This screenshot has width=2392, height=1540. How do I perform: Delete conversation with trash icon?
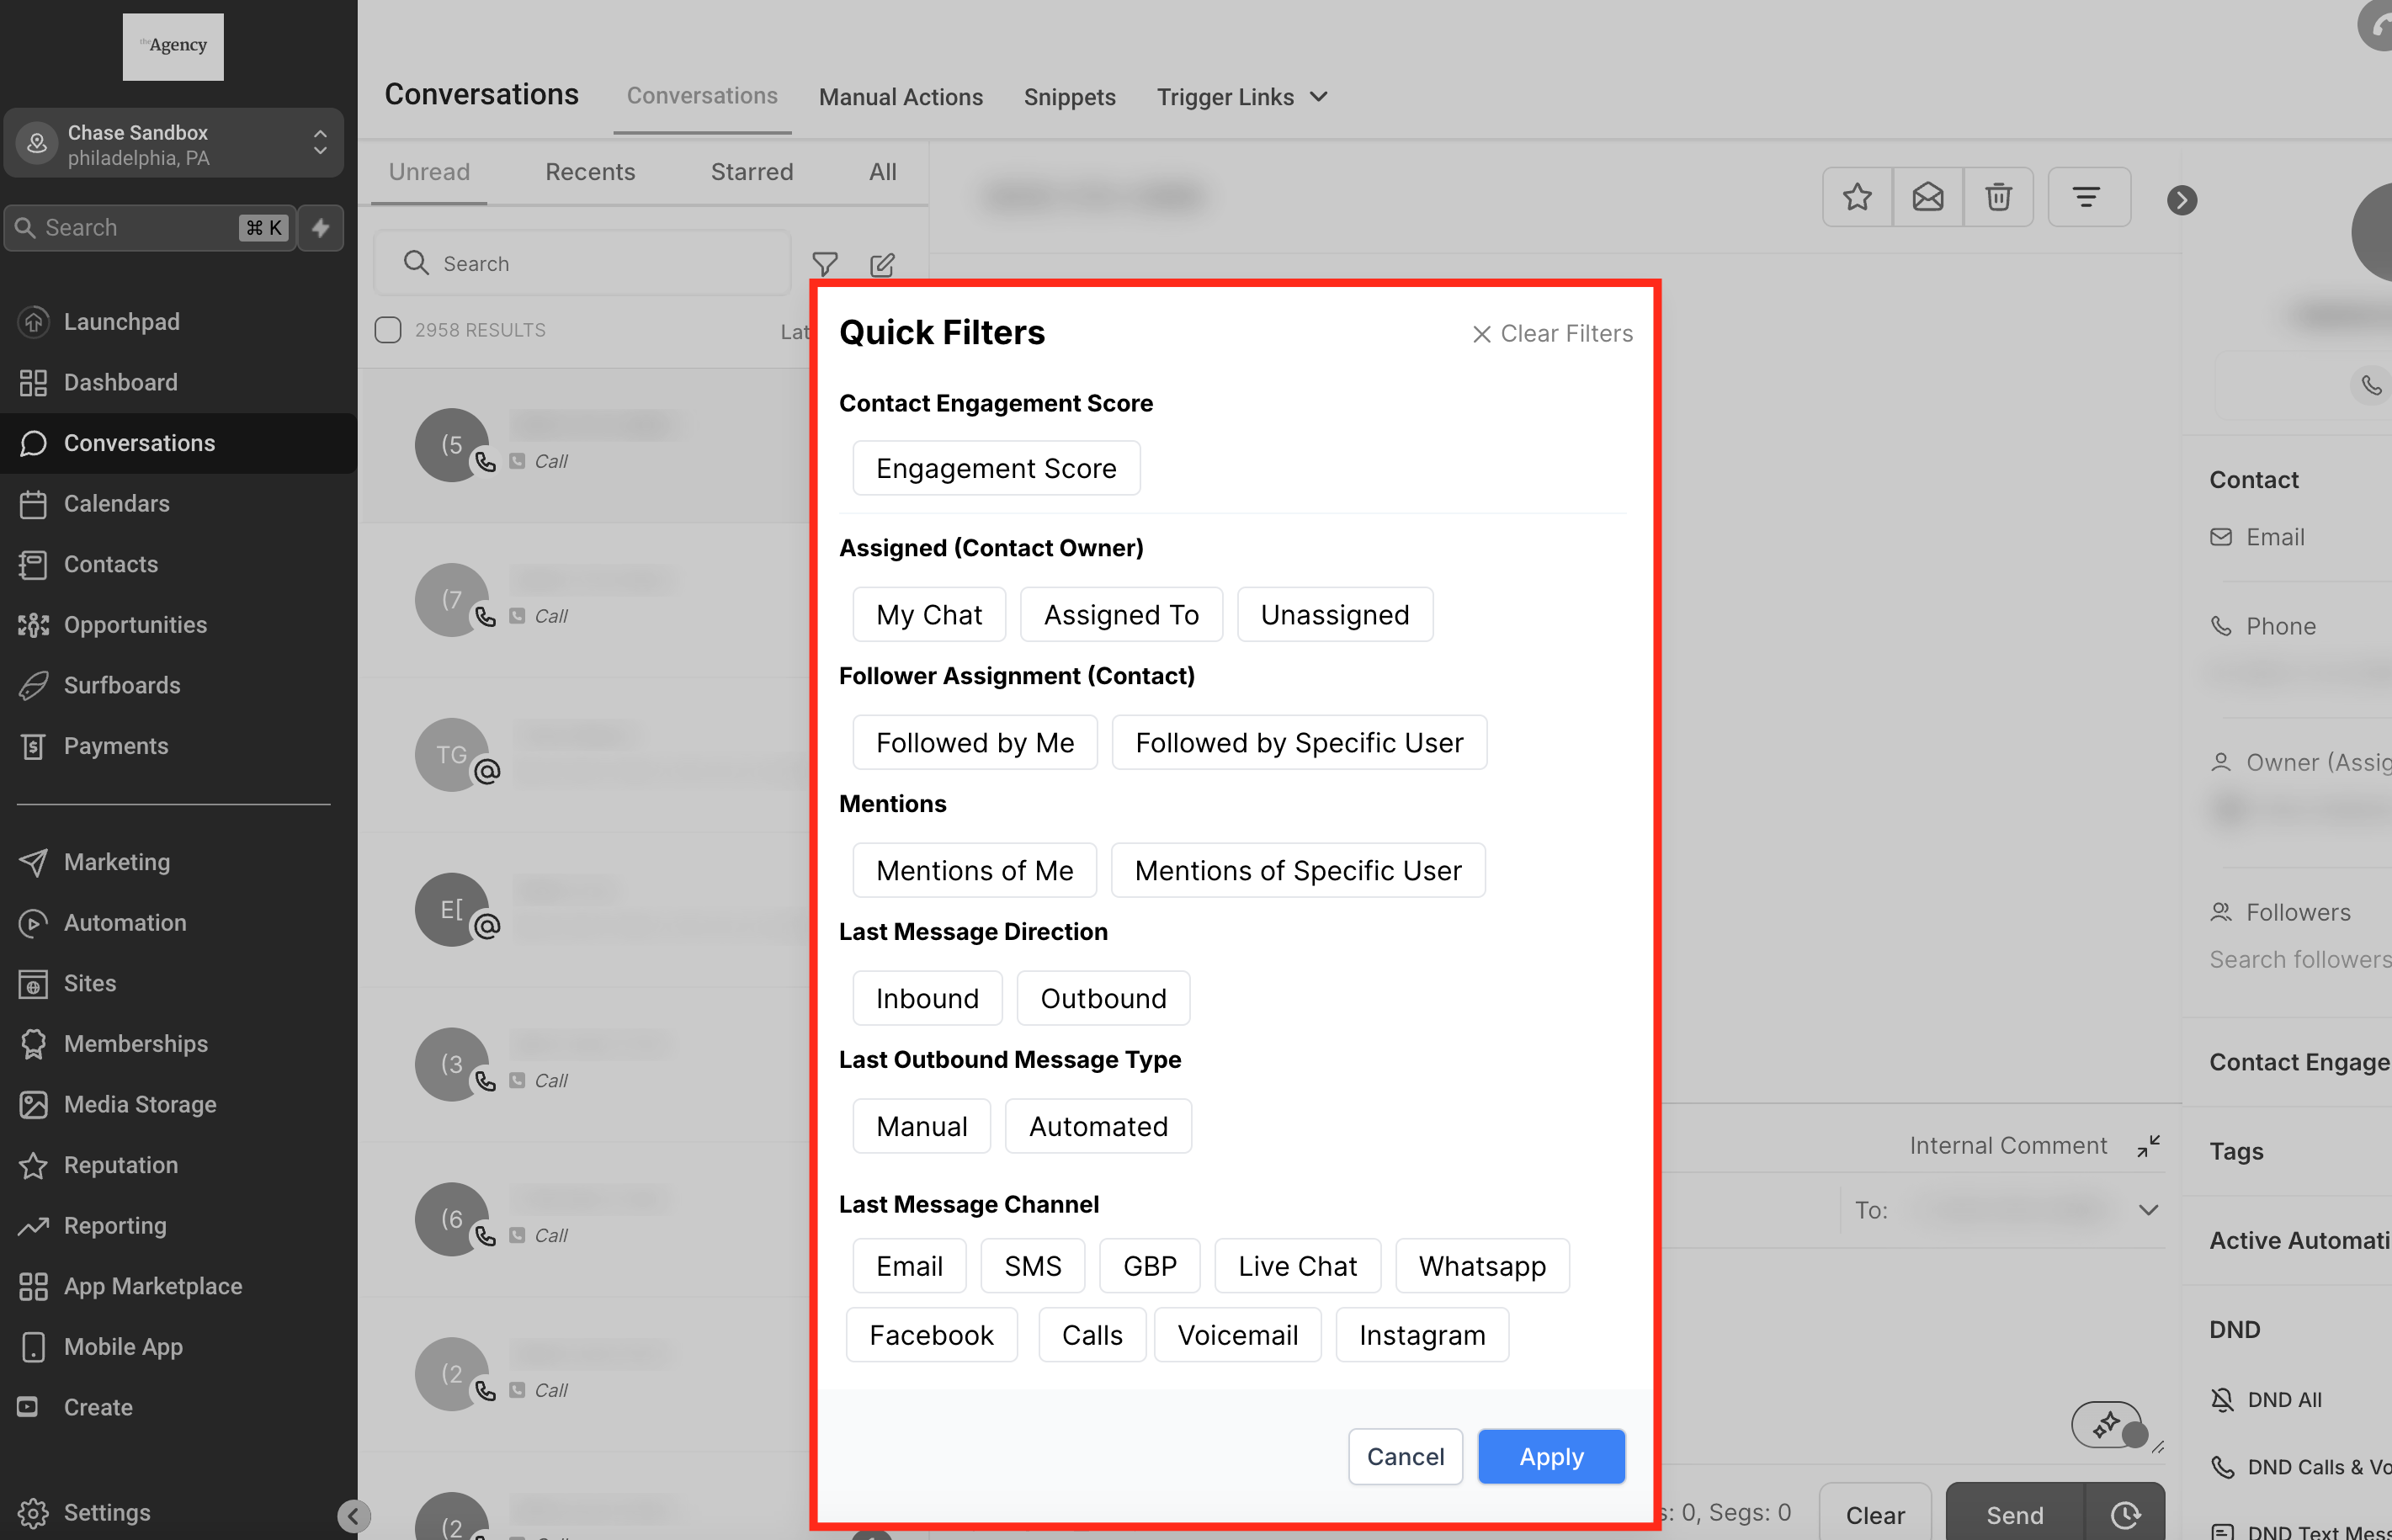pos(1997,197)
